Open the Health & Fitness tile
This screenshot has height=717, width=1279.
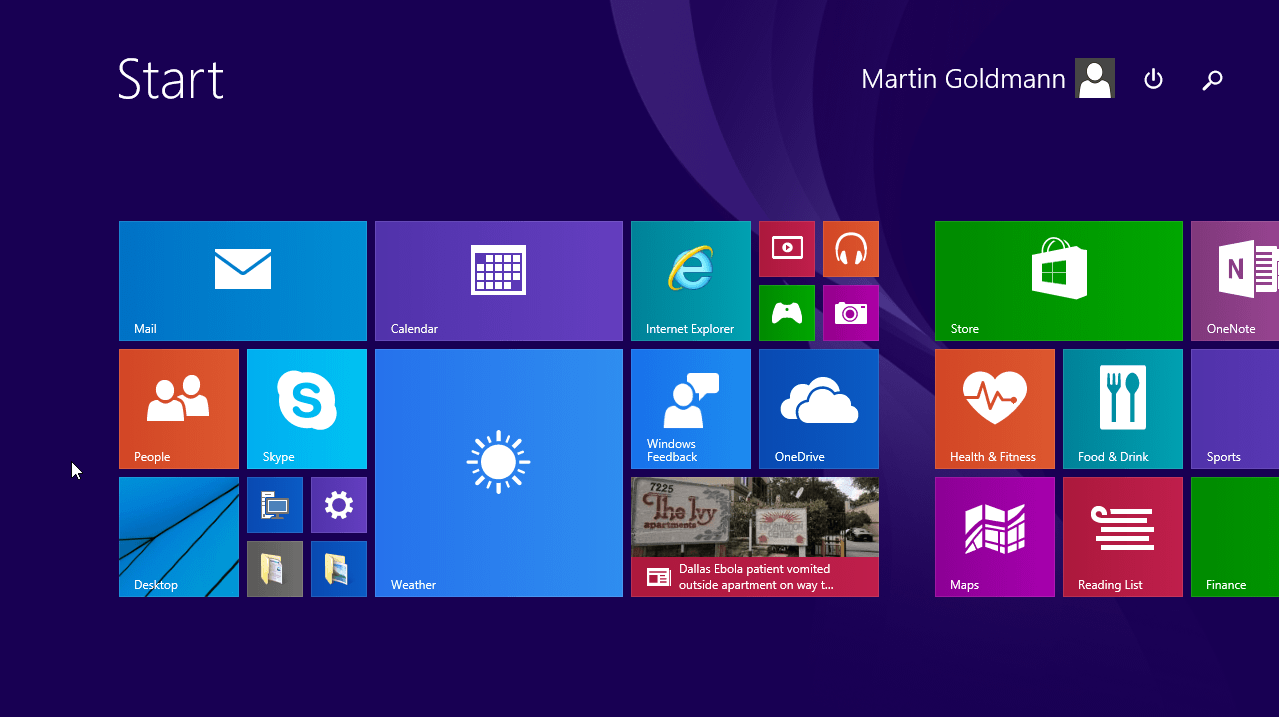click(994, 408)
